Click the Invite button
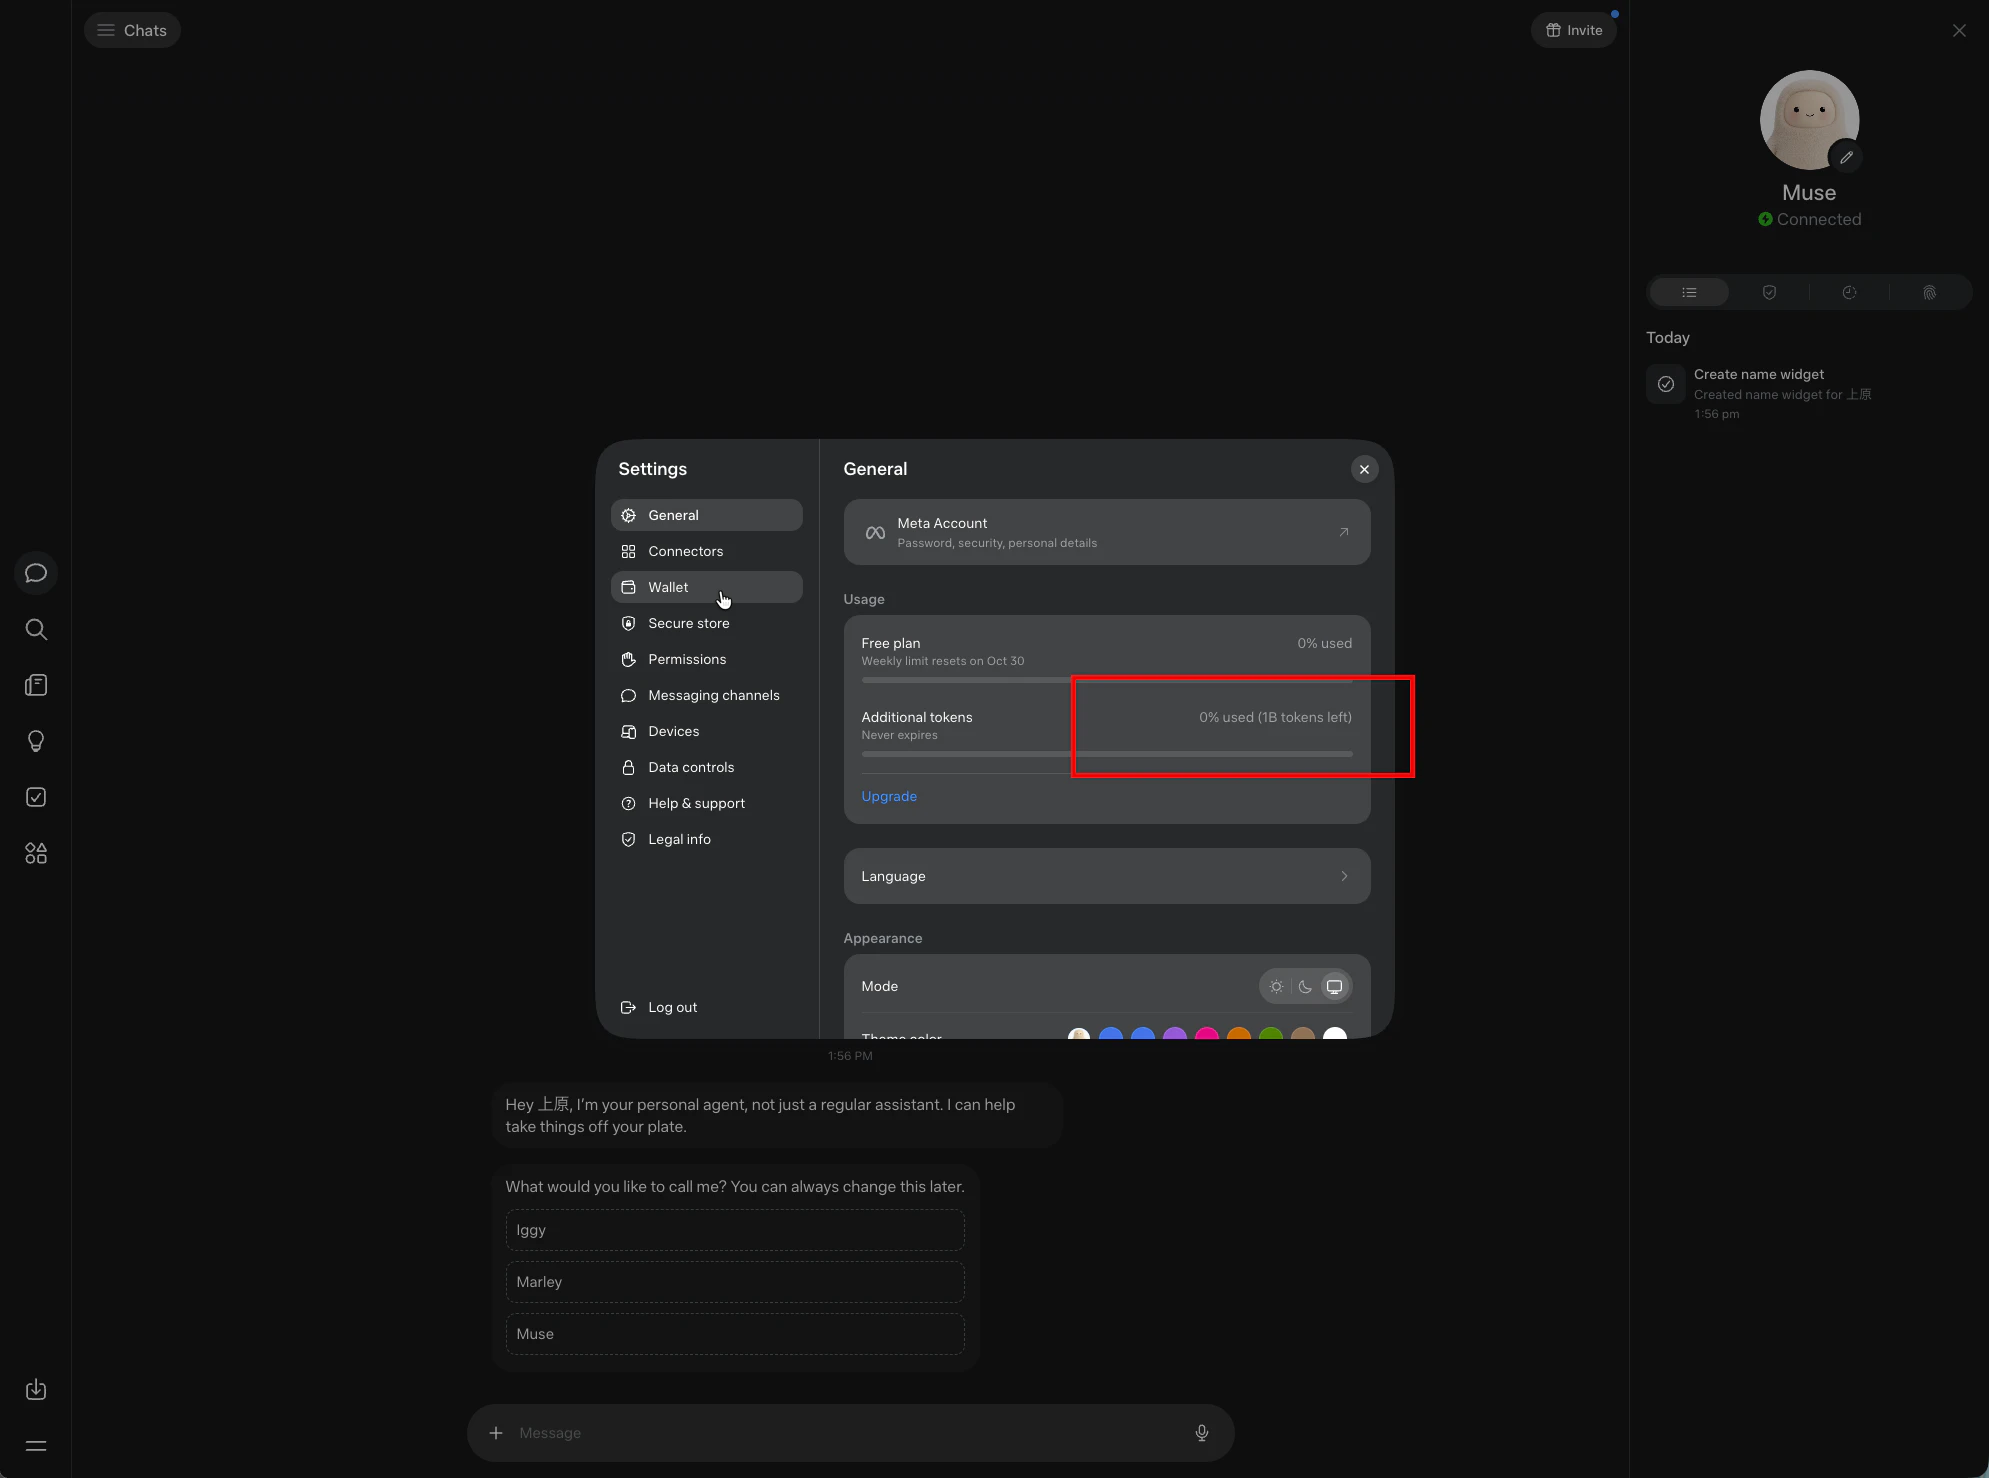The width and height of the screenshot is (1989, 1478). pos(1574,30)
